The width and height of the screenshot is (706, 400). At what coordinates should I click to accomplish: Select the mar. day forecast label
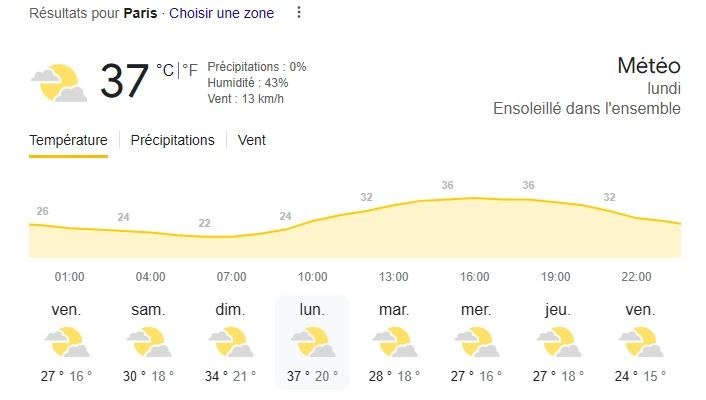pos(394,310)
